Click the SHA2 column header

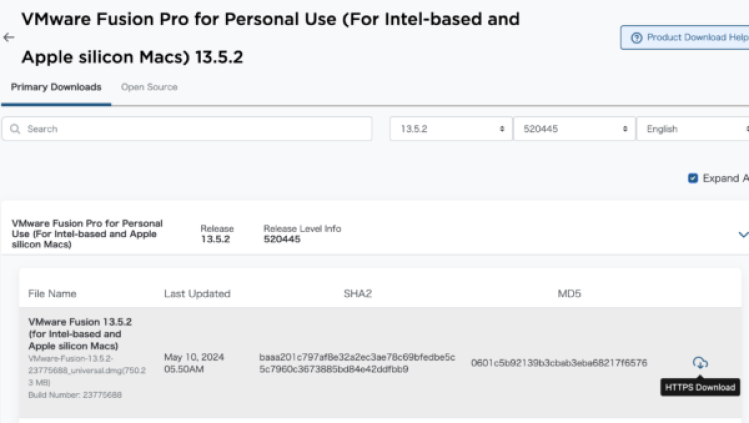point(357,294)
